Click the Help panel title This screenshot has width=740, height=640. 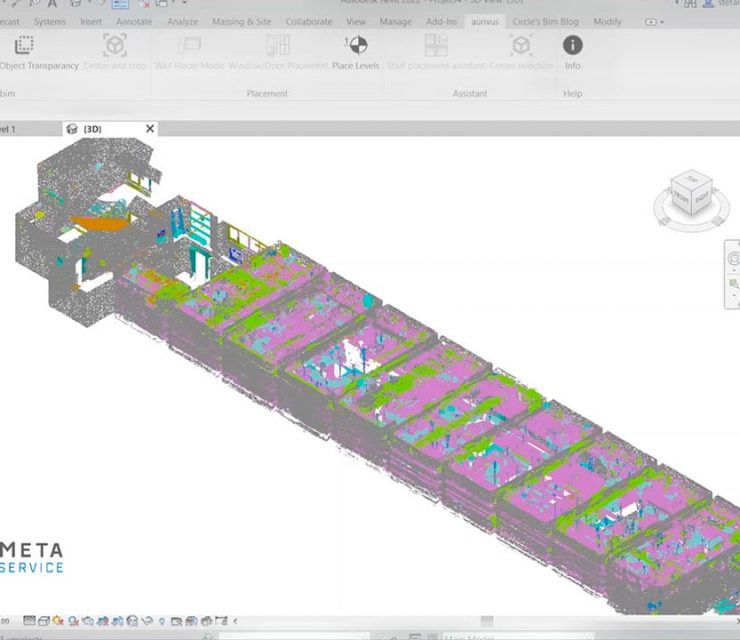click(572, 93)
